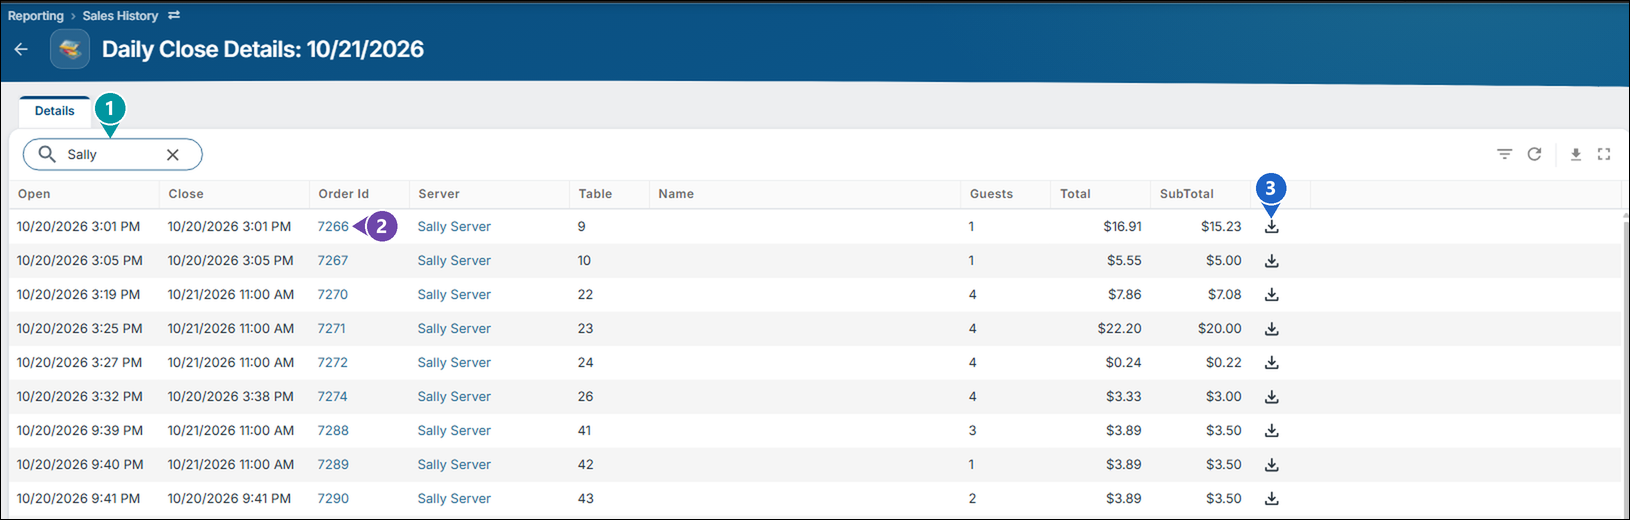1630x520 pixels.
Task: Open order 7289 link
Action: coord(333,465)
